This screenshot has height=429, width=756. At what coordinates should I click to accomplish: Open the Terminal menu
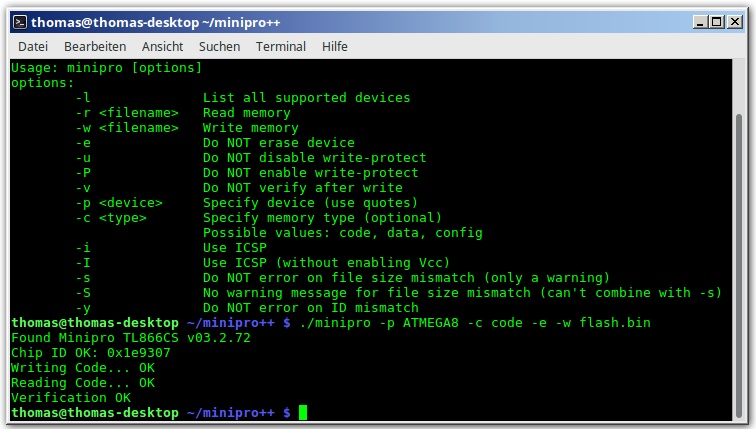point(281,47)
